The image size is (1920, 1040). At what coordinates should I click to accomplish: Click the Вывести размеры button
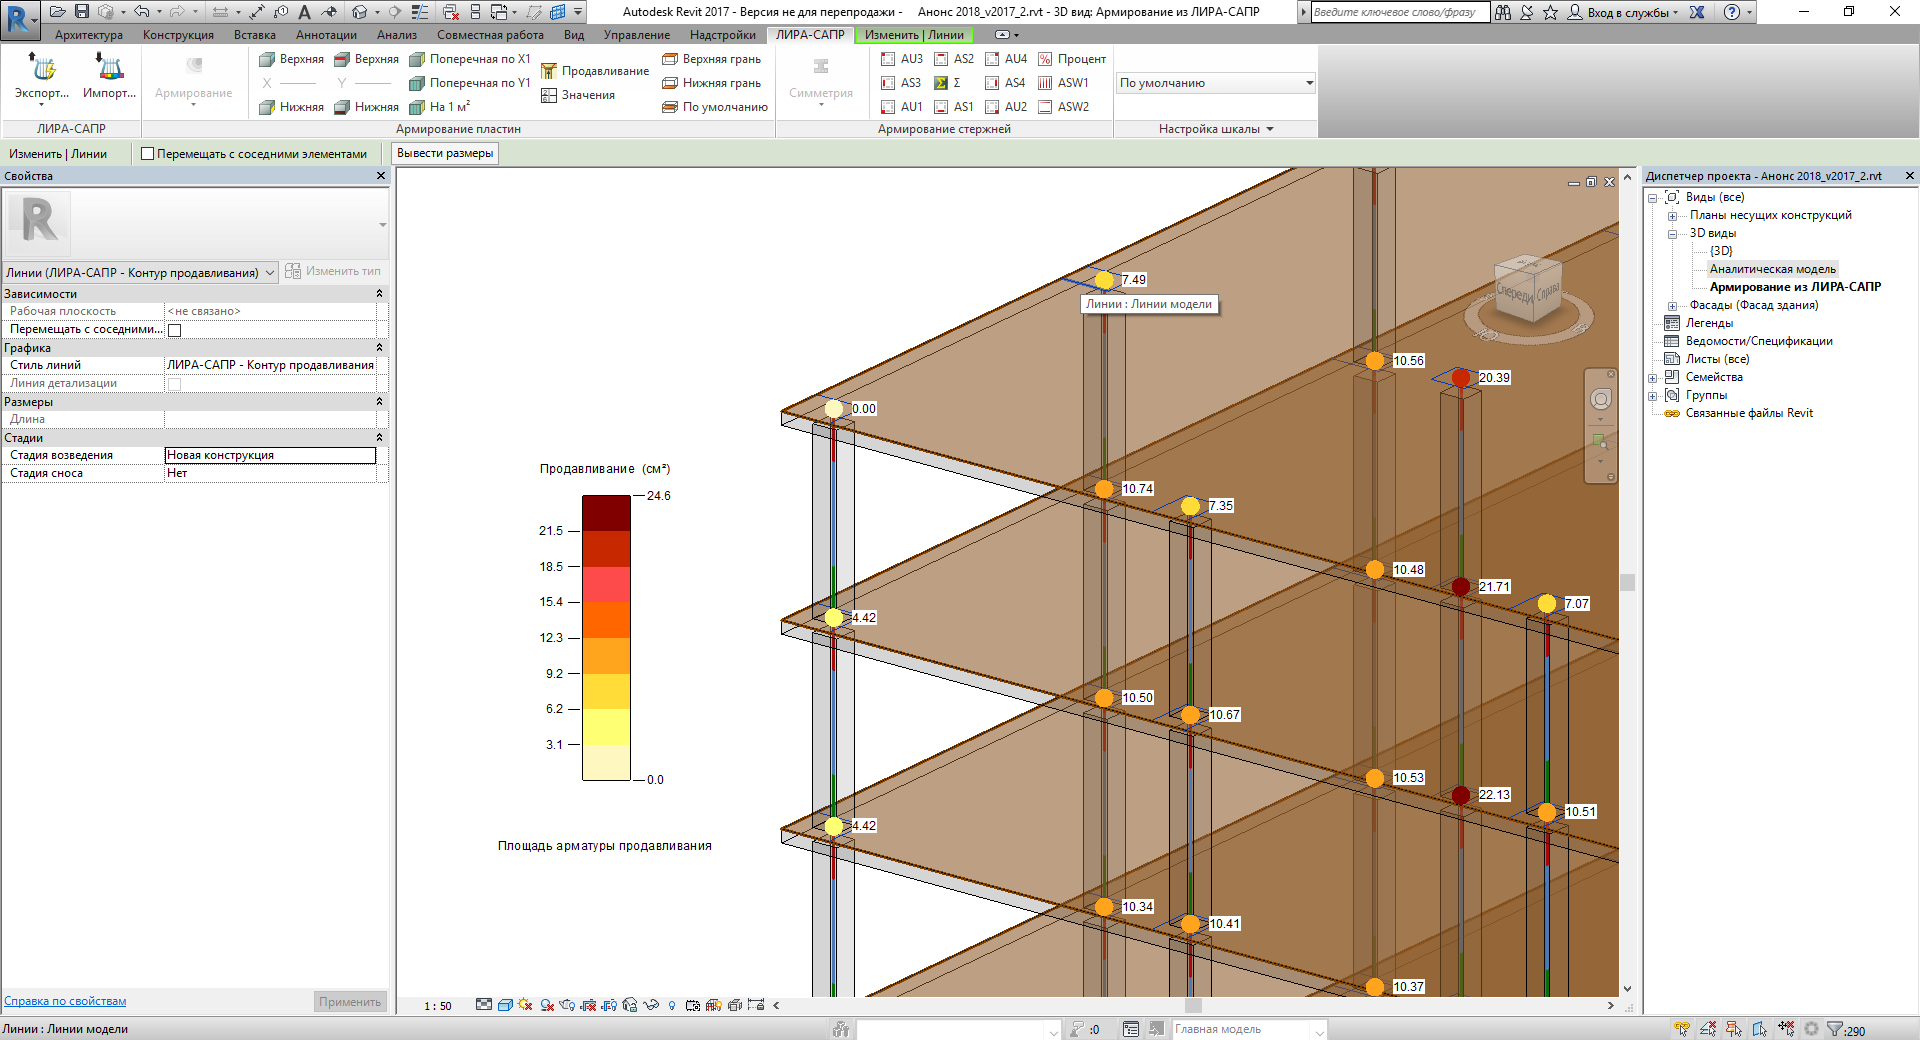445,154
